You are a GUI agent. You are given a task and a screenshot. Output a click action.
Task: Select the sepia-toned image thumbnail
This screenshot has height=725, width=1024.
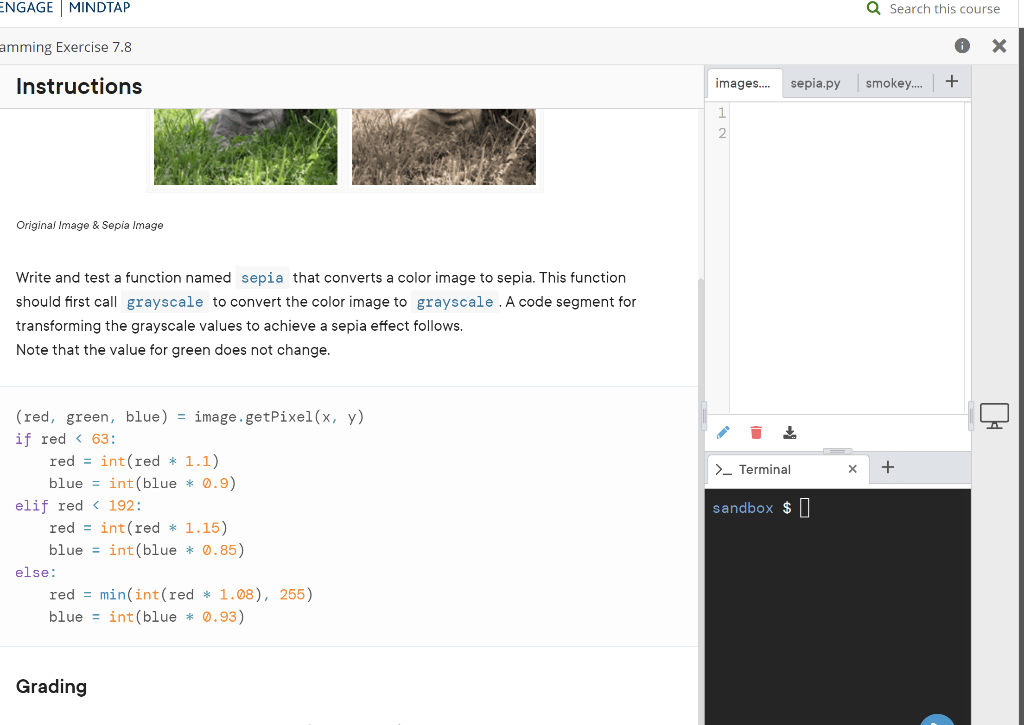(443, 145)
